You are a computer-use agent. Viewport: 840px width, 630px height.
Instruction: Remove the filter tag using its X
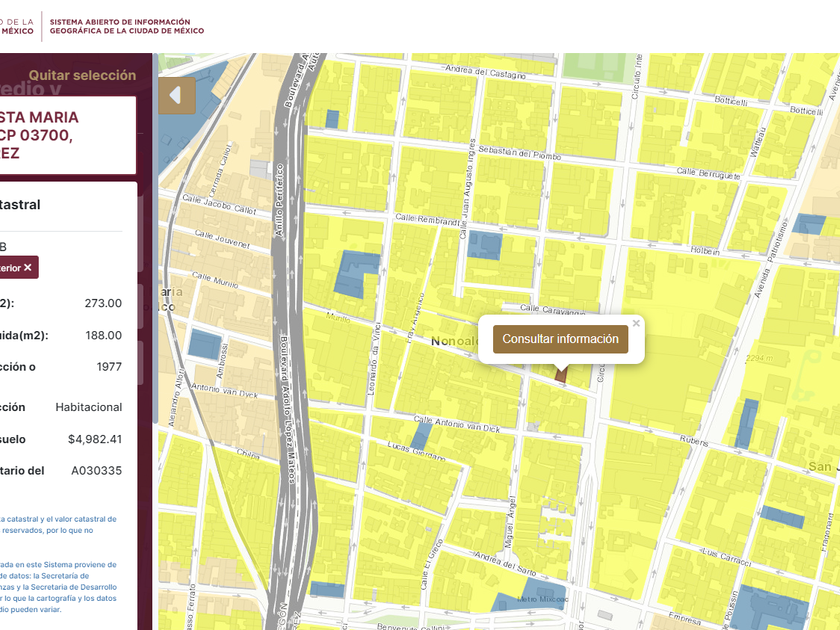click(x=28, y=268)
